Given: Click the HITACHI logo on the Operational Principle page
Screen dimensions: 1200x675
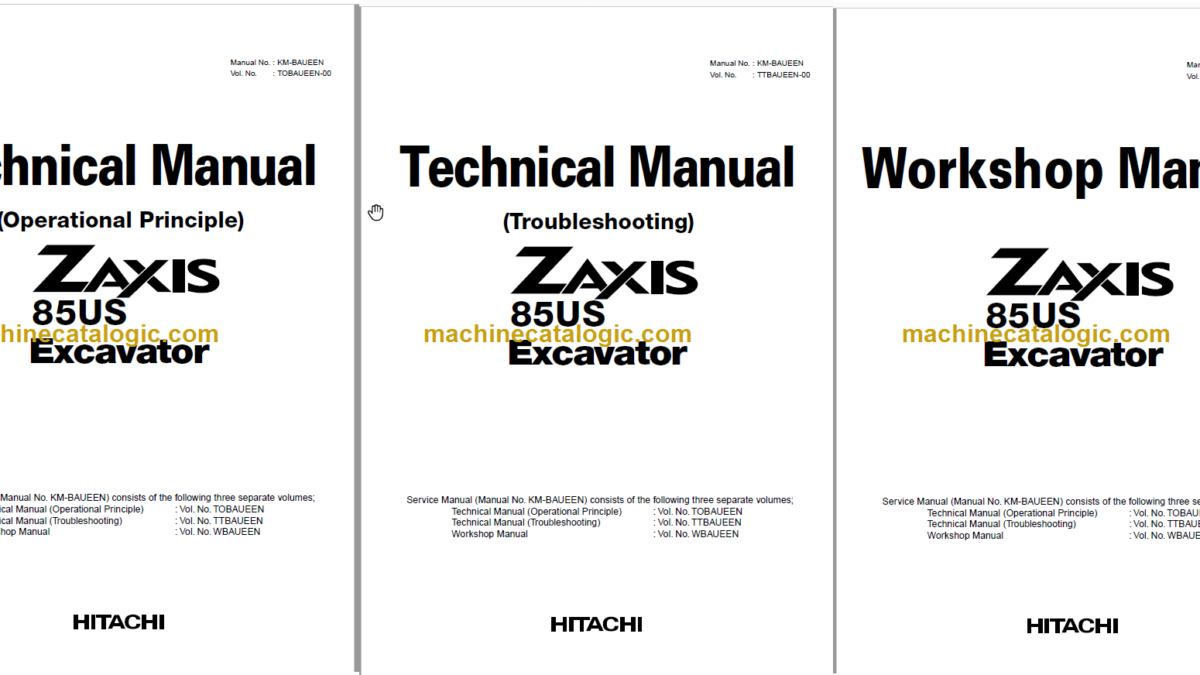Looking at the screenshot, I should (x=118, y=622).
